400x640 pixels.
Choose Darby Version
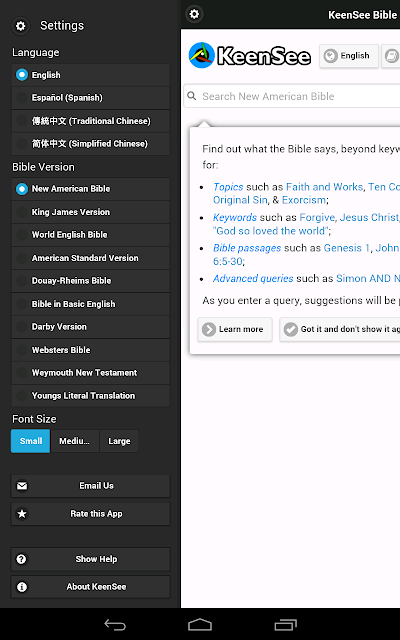pos(90,327)
